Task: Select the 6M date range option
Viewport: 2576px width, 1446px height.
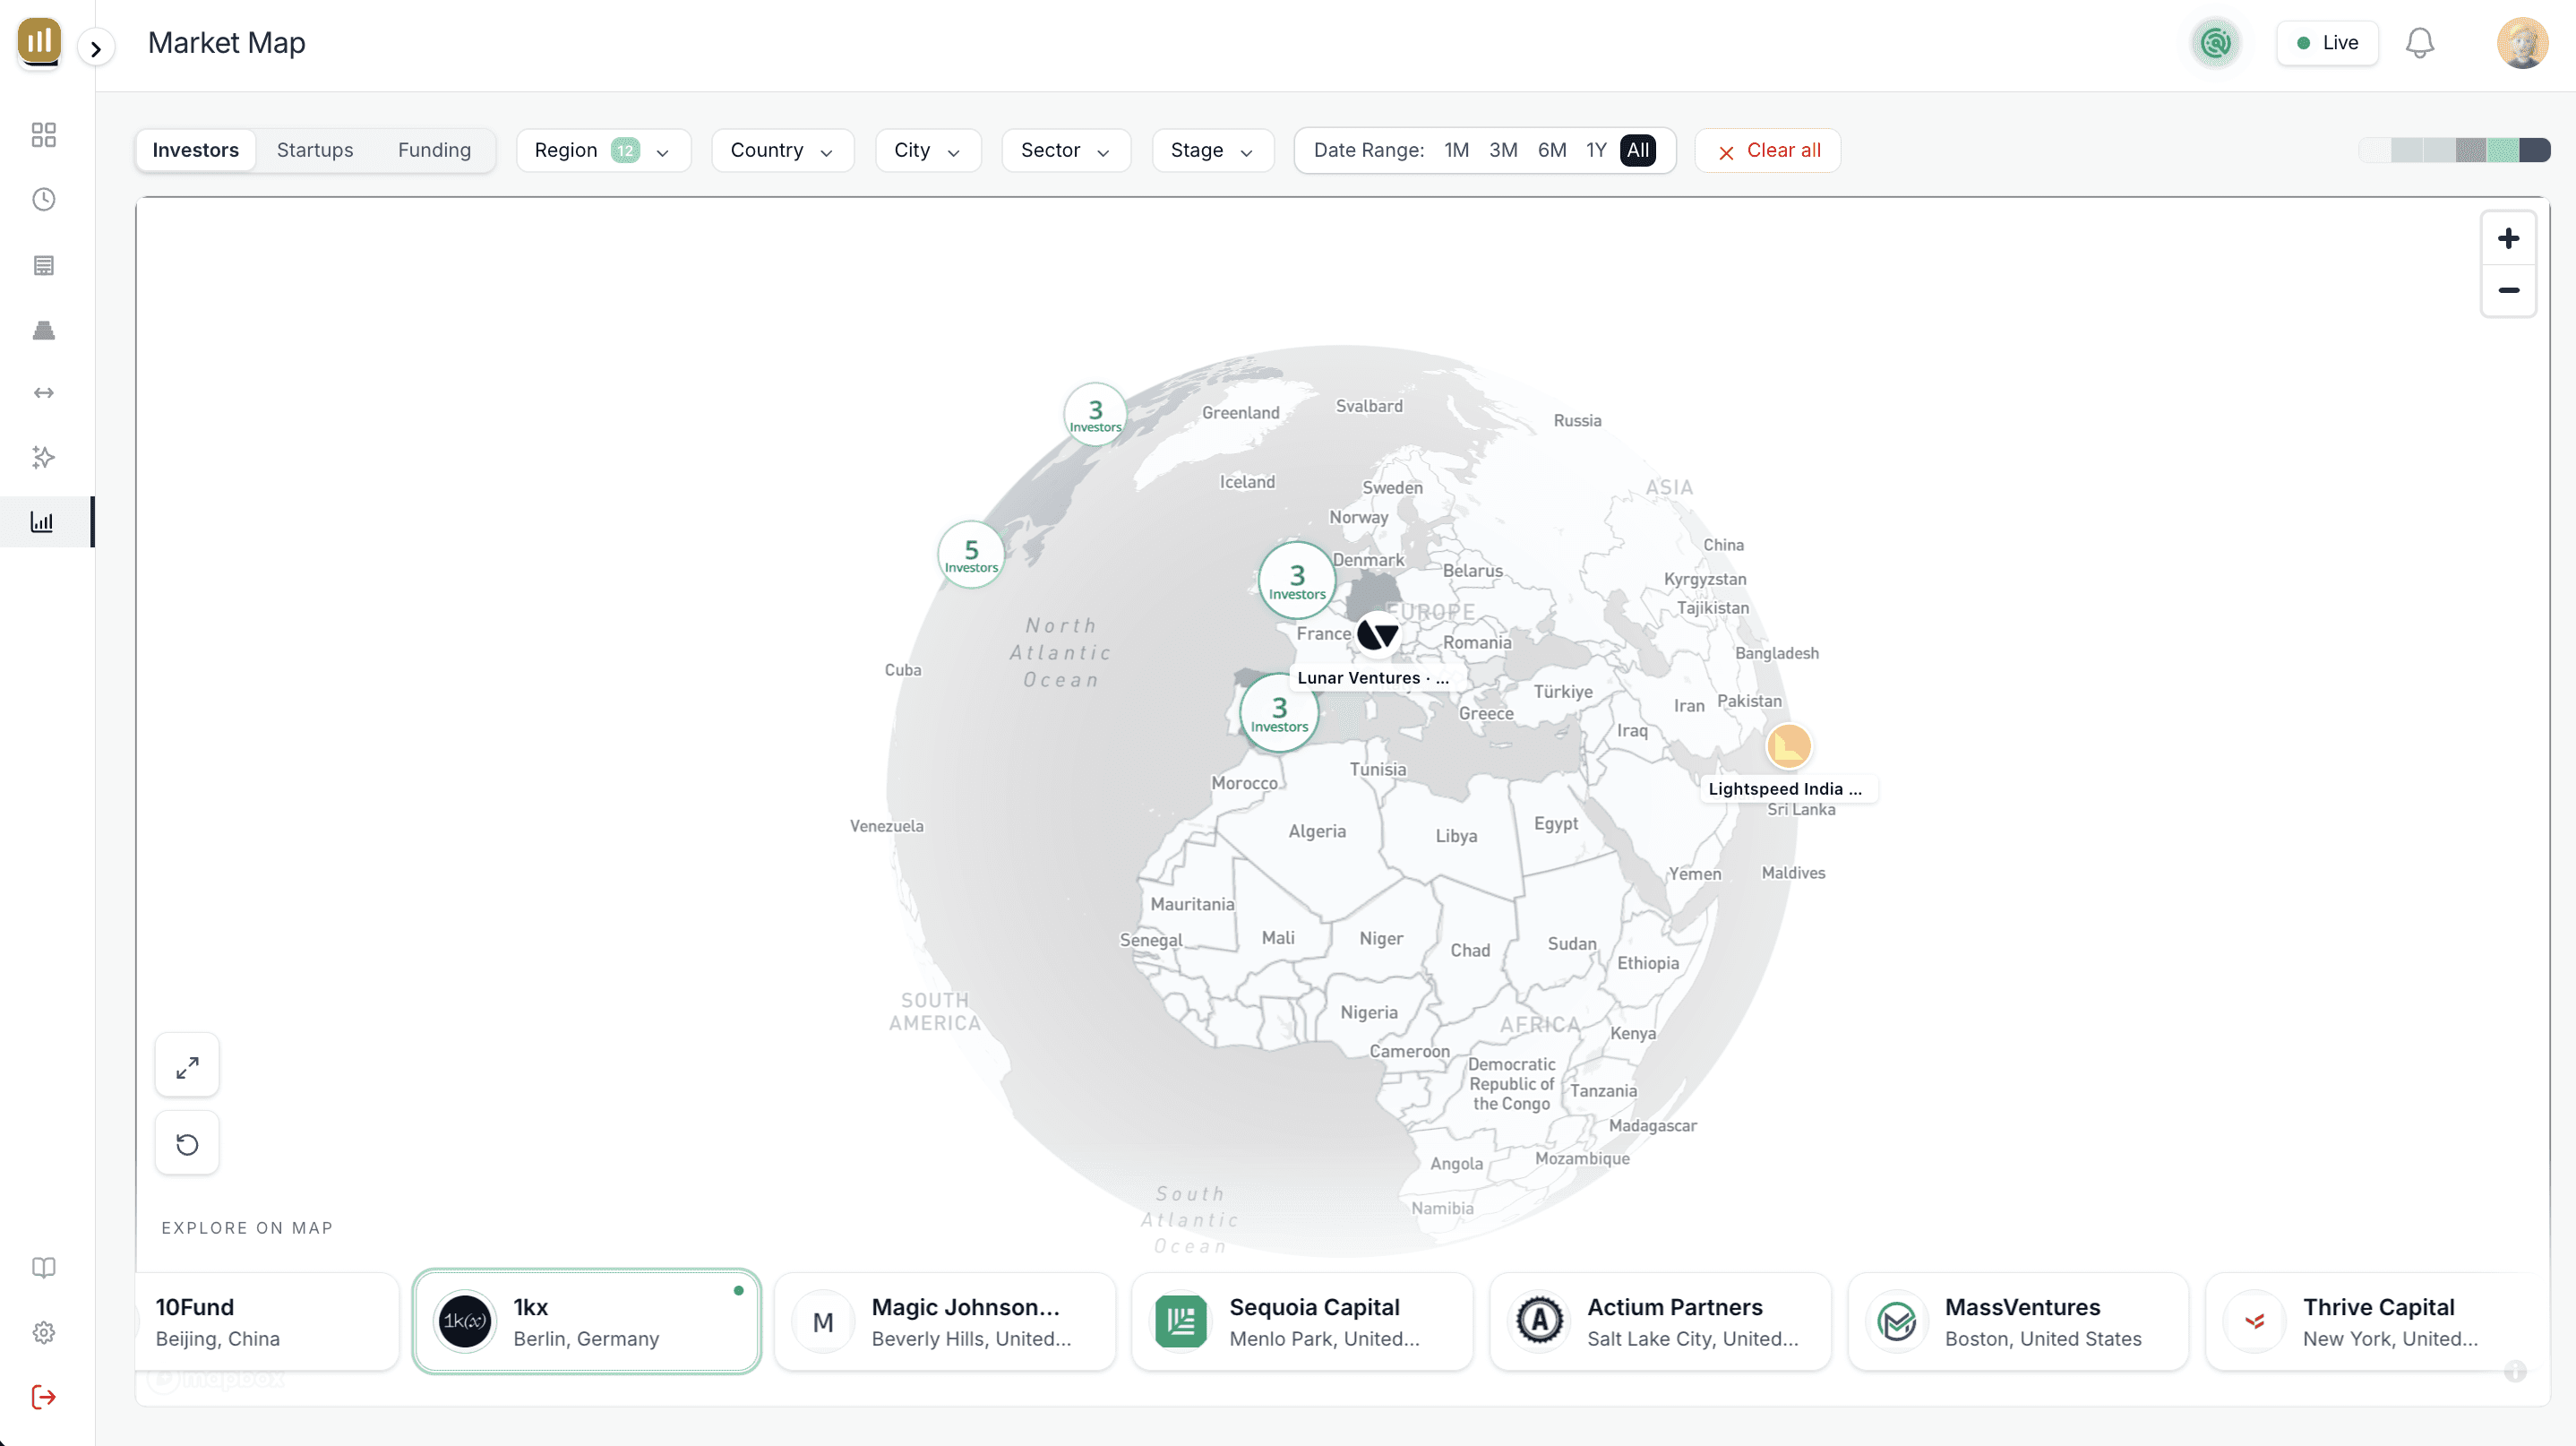Action: [x=1551, y=150]
